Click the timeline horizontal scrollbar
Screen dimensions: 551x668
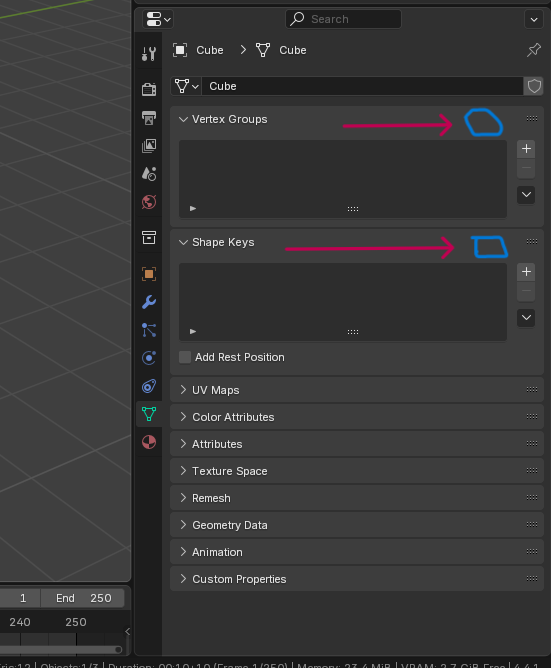point(61,649)
